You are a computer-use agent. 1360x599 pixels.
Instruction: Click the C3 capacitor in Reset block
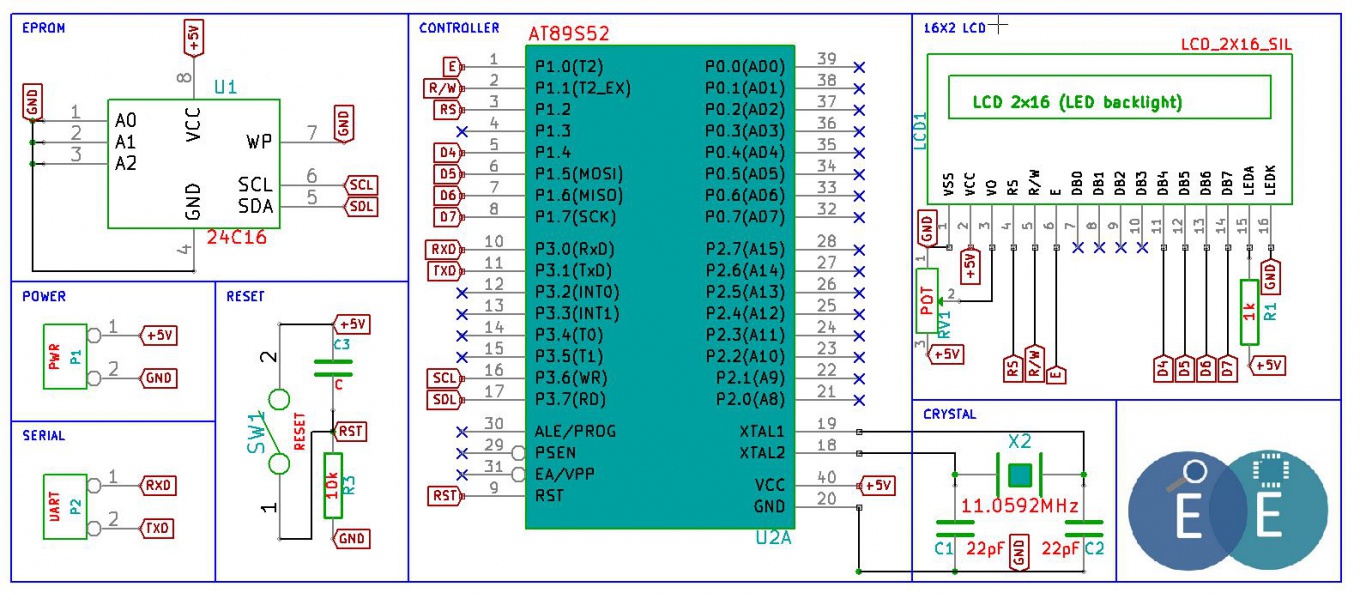pos(333,368)
